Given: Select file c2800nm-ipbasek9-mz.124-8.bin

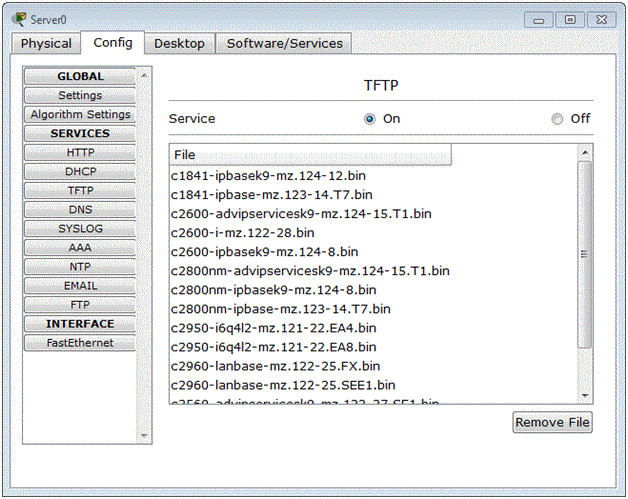Looking at the screenshot, I should [274, 290].
